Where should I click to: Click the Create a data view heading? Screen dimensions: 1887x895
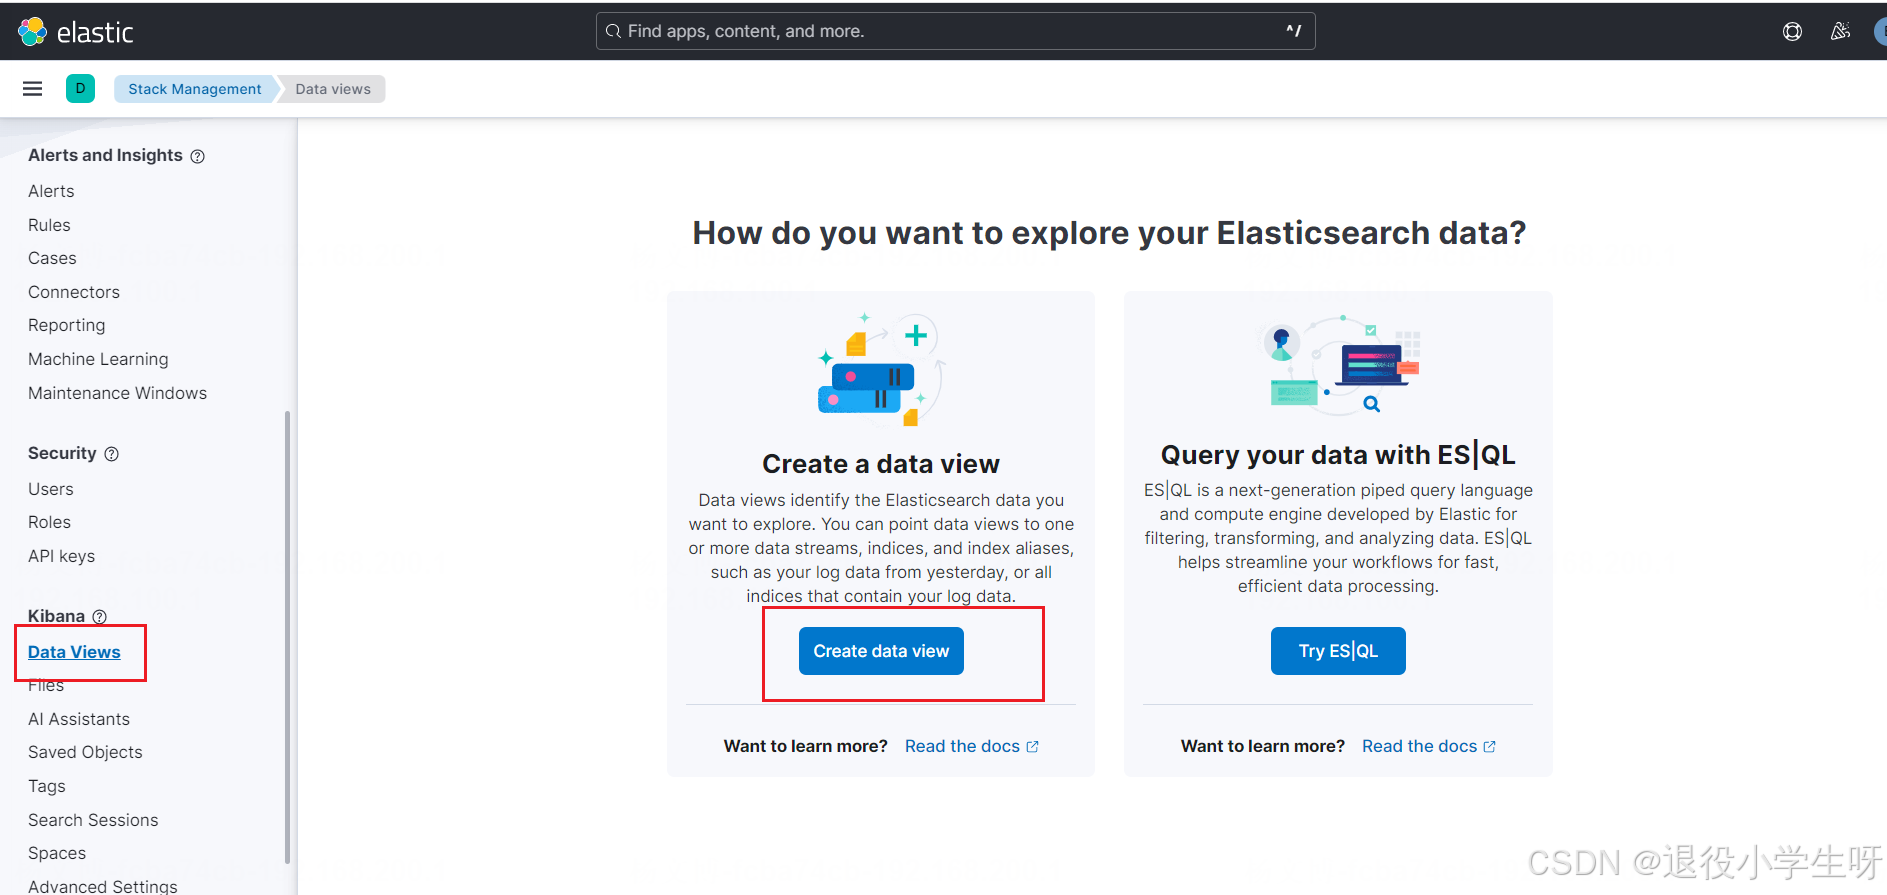pos(881,464)
